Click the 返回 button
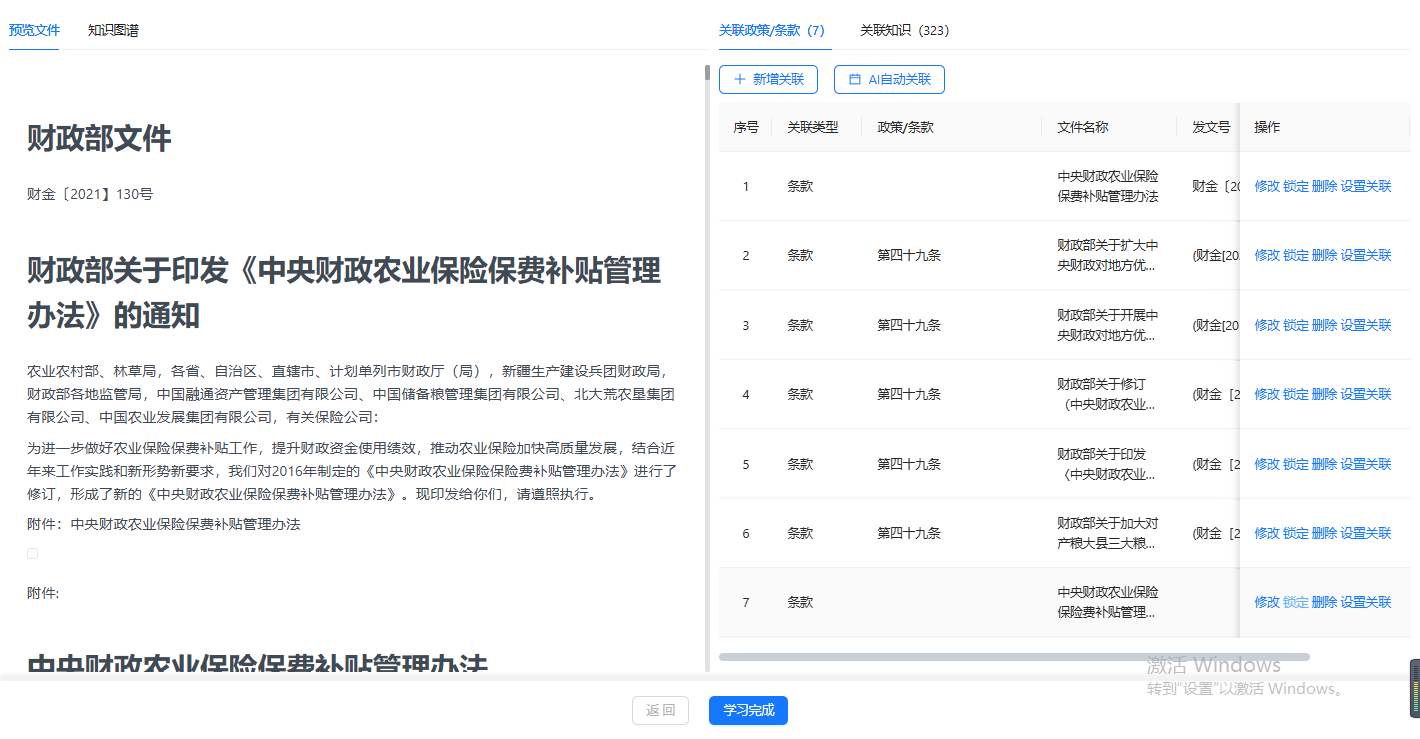The width and height of the screenshot is (1420, 739). click(661, 711)
